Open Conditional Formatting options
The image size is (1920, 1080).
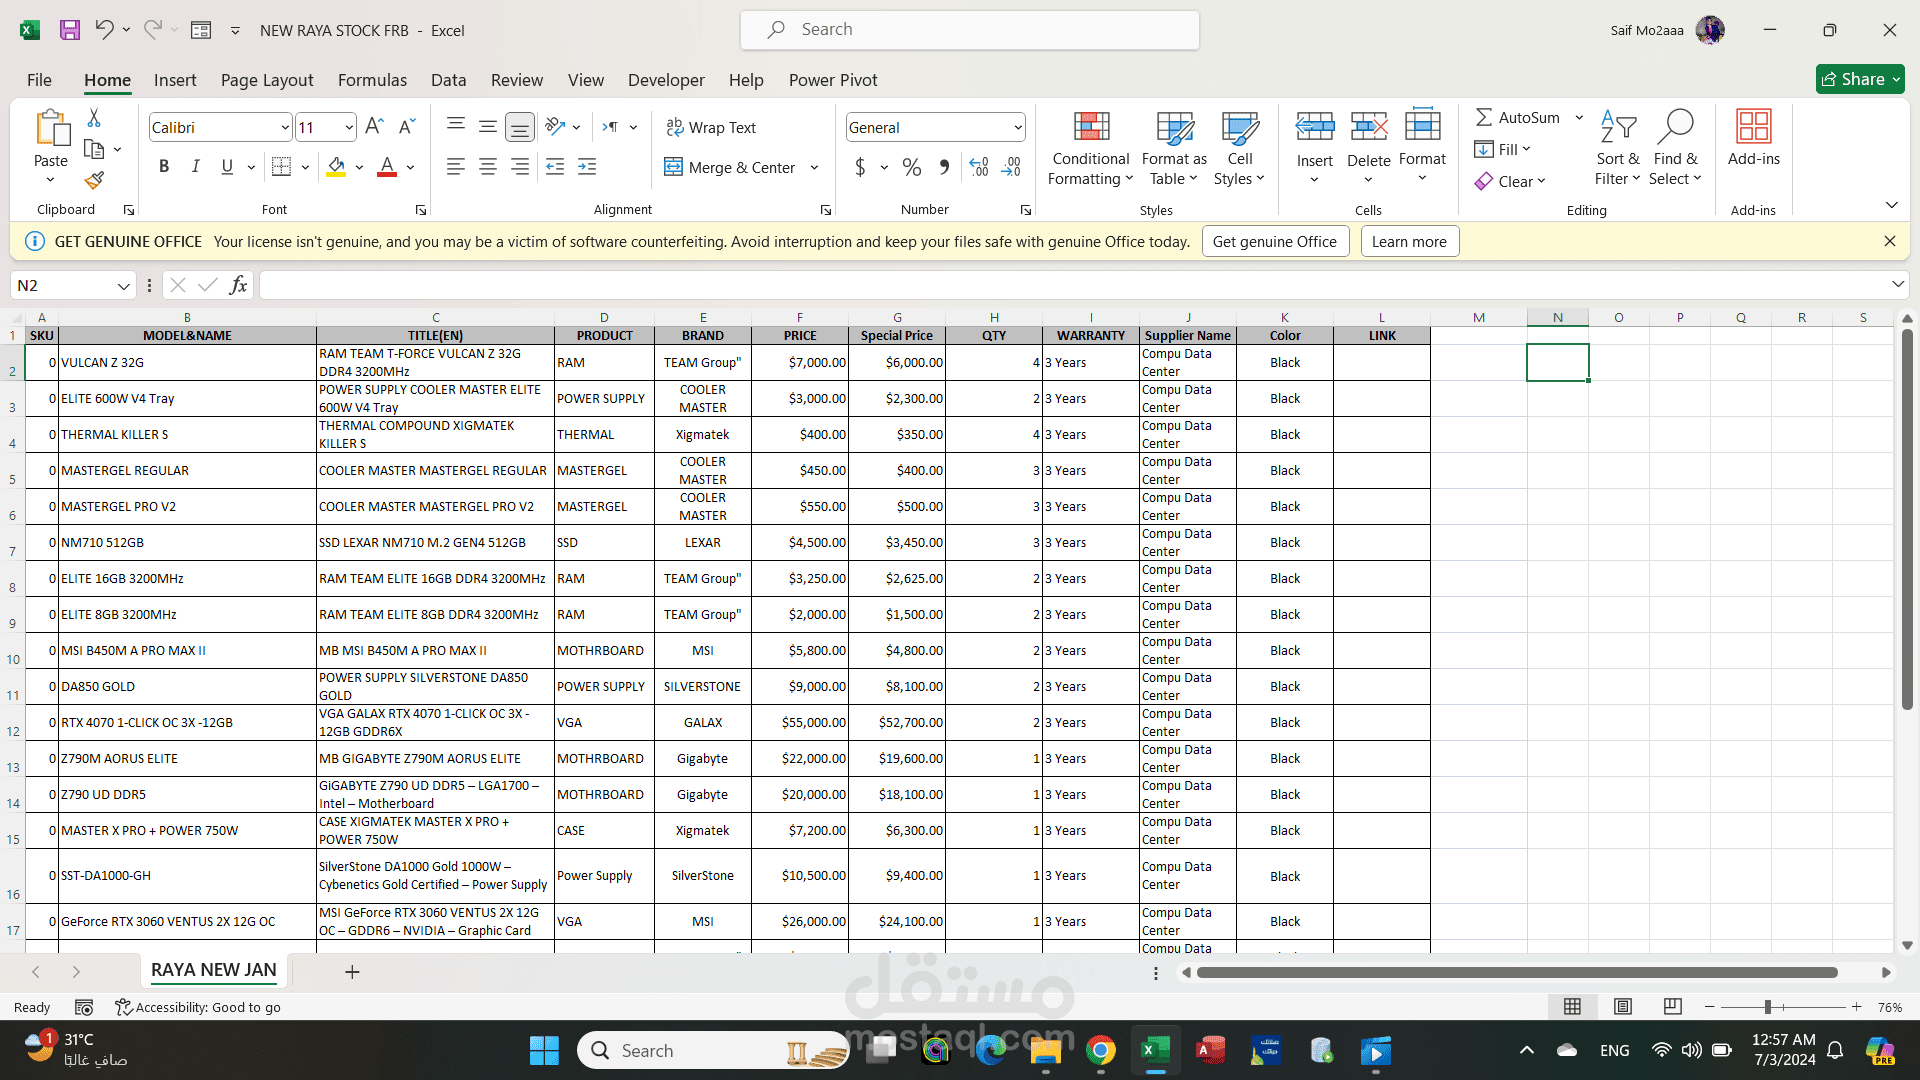click(x=1090, y=150)
